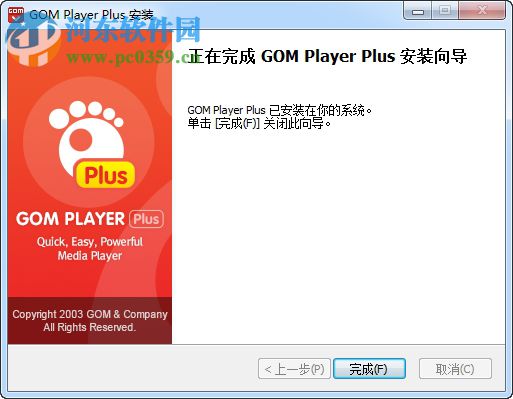This screenshot has width=513, height=399.
Task: Click the 取消(C) cancel button
Action: tap(455, 369)
